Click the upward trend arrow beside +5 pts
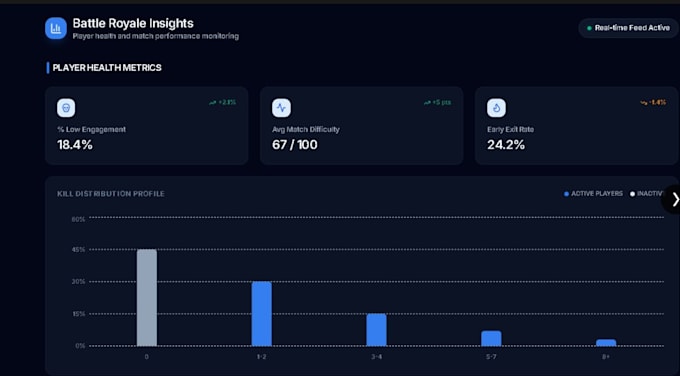Viewport: 680px width, 376px height. tap(427, 103)
